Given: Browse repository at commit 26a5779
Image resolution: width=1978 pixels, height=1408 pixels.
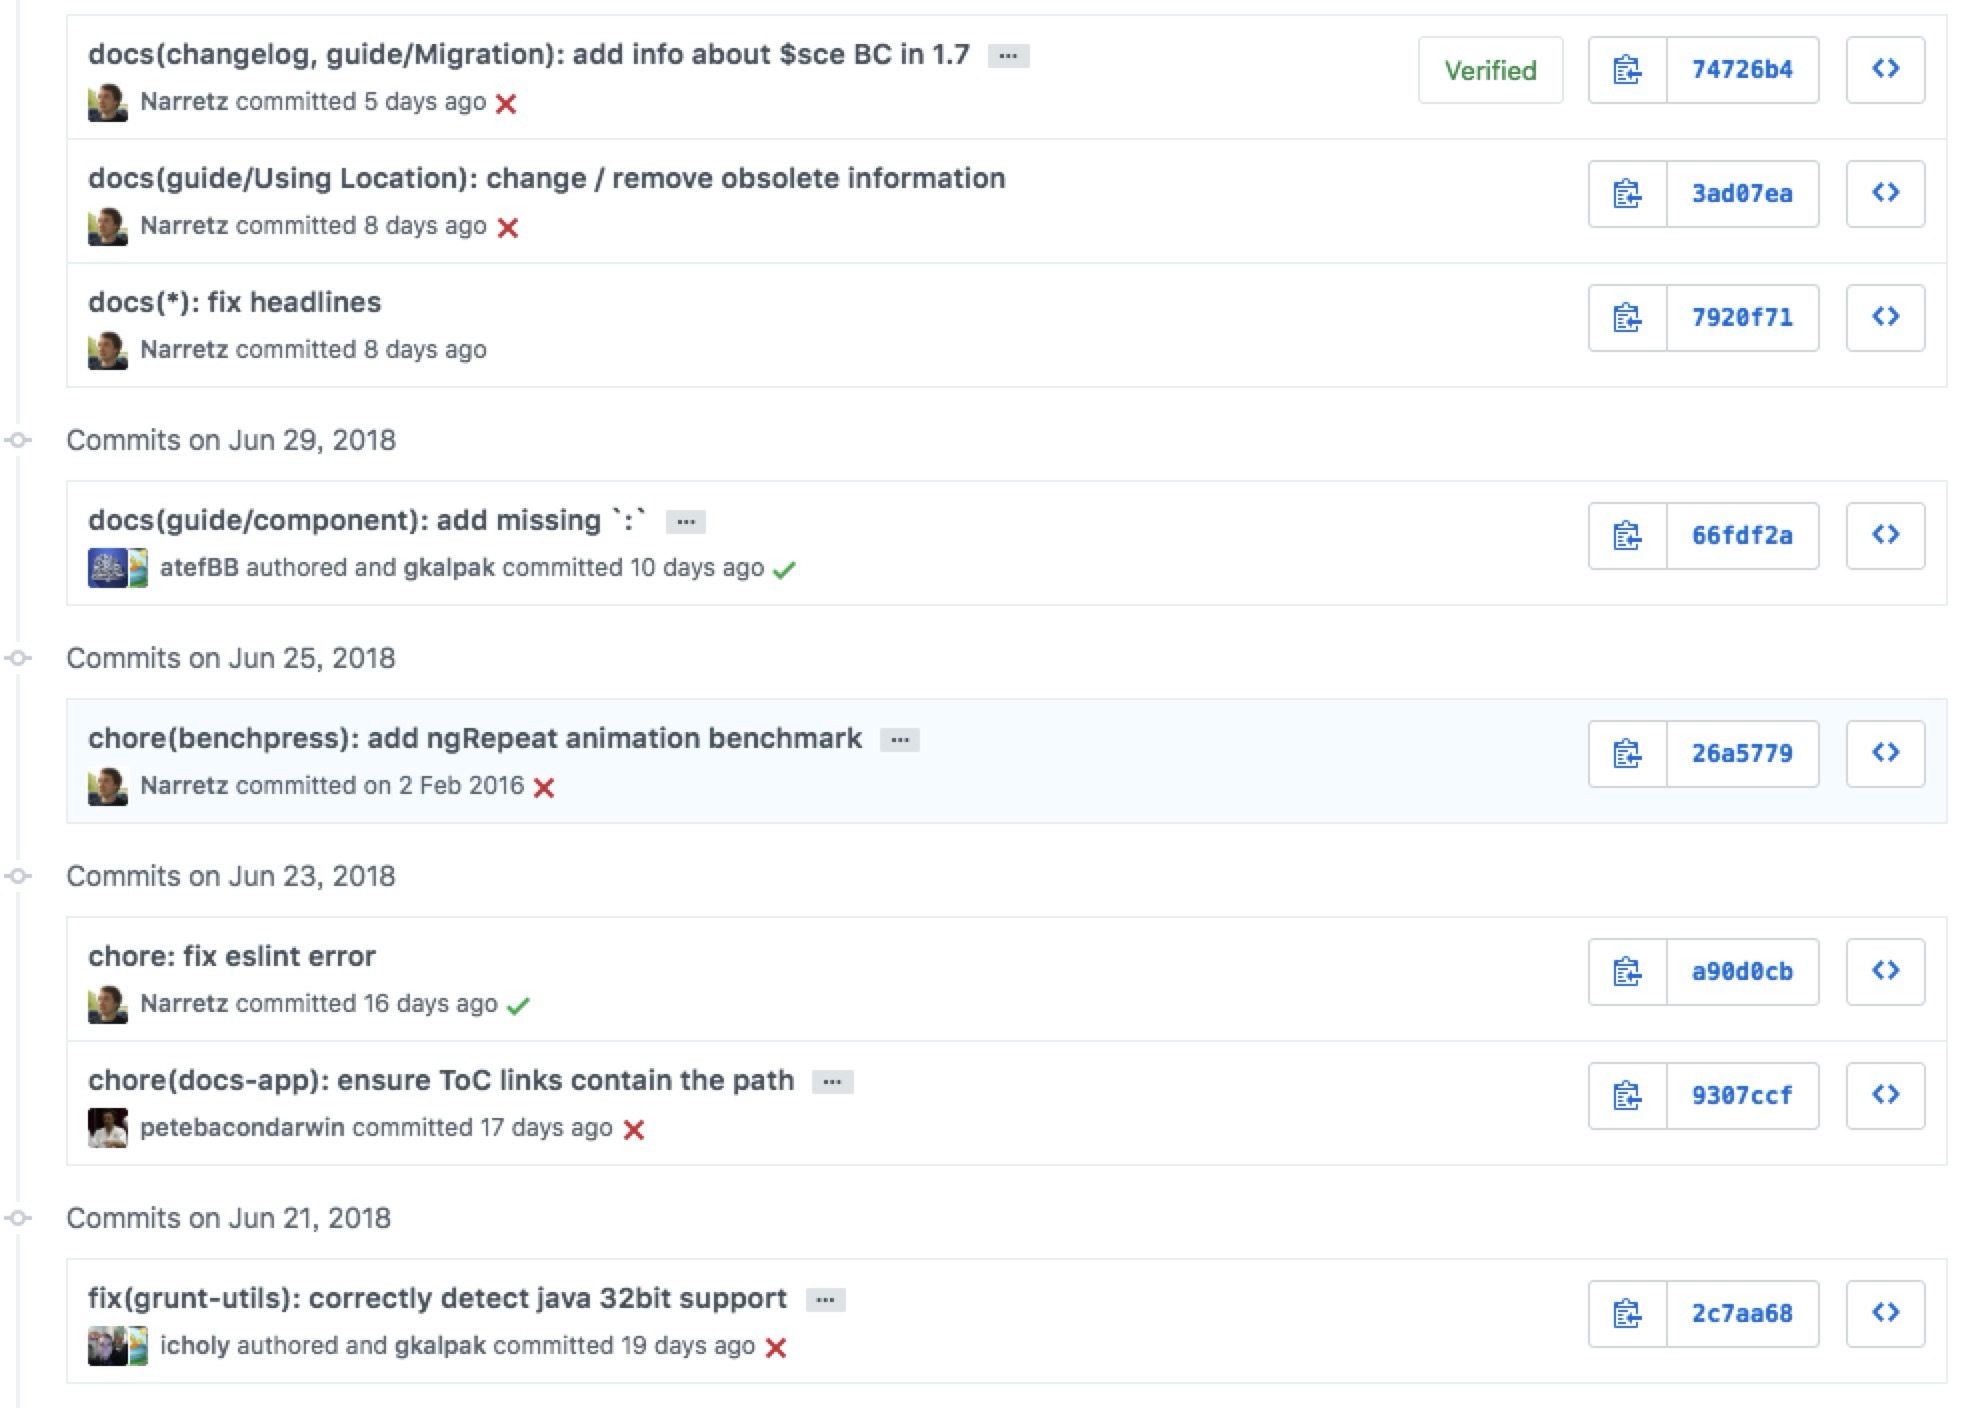Looking at the screenshot, I should tap(1885, 754).
